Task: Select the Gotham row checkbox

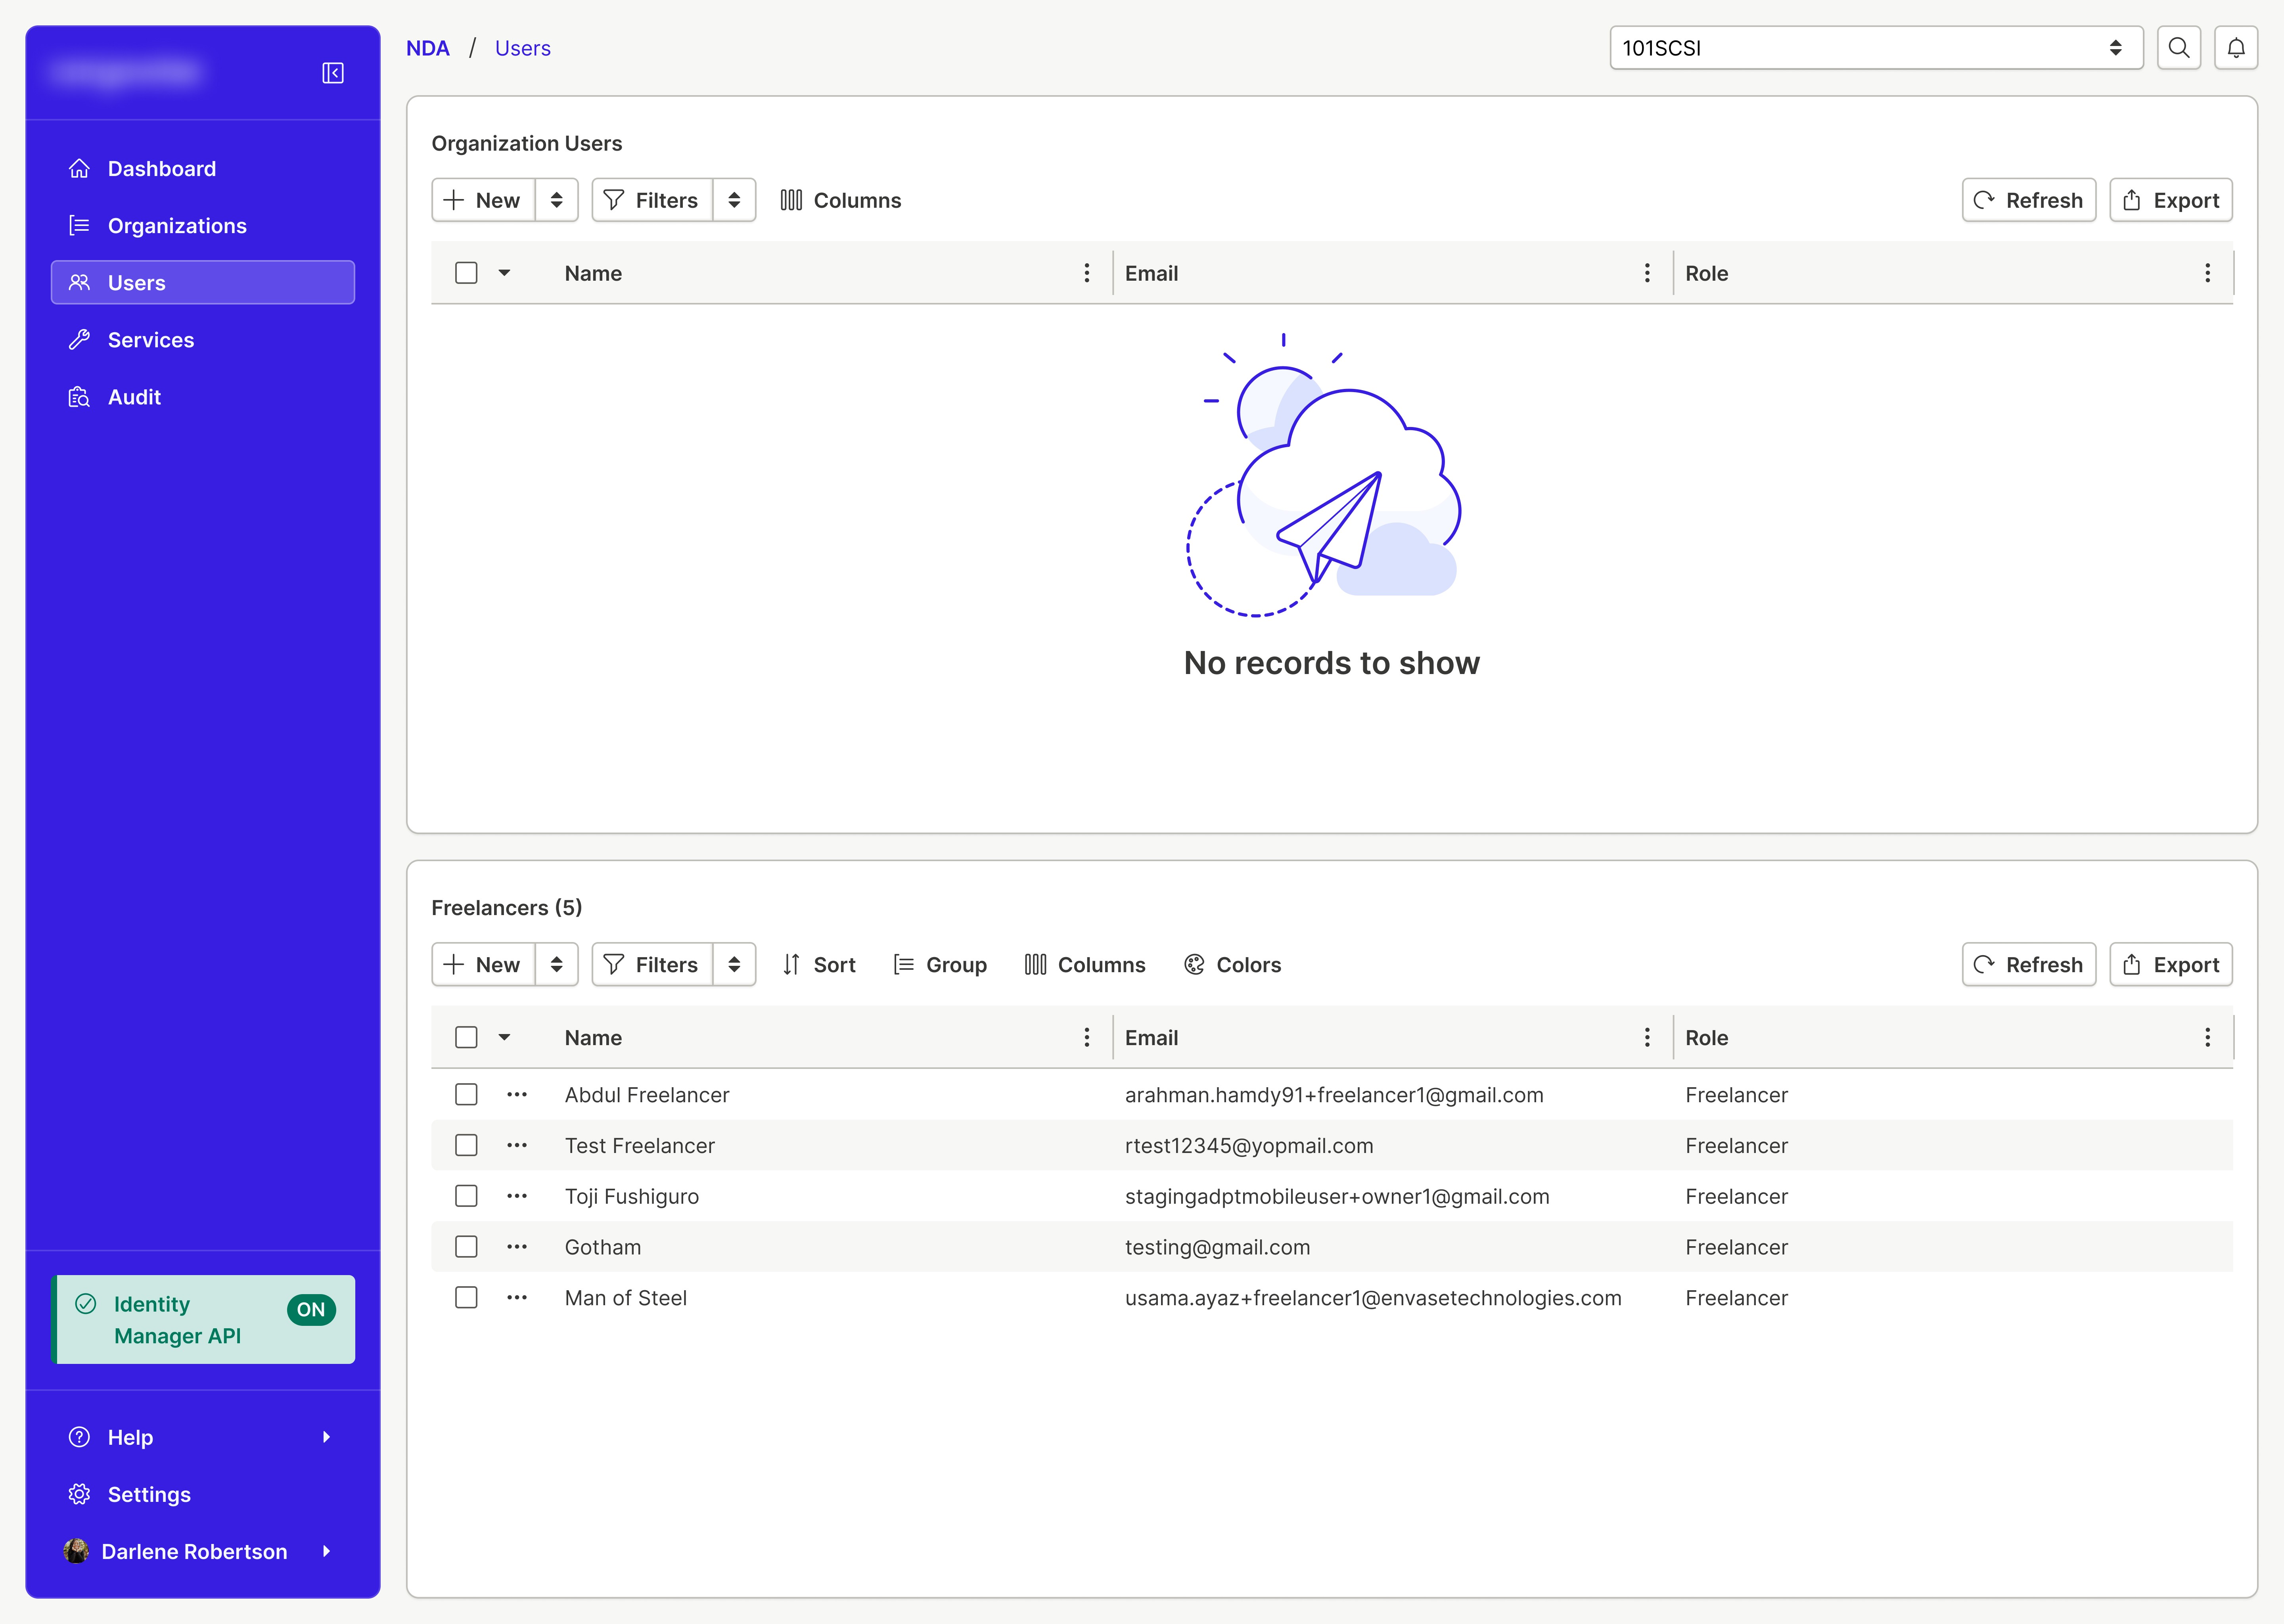Action: (466, 1247)
